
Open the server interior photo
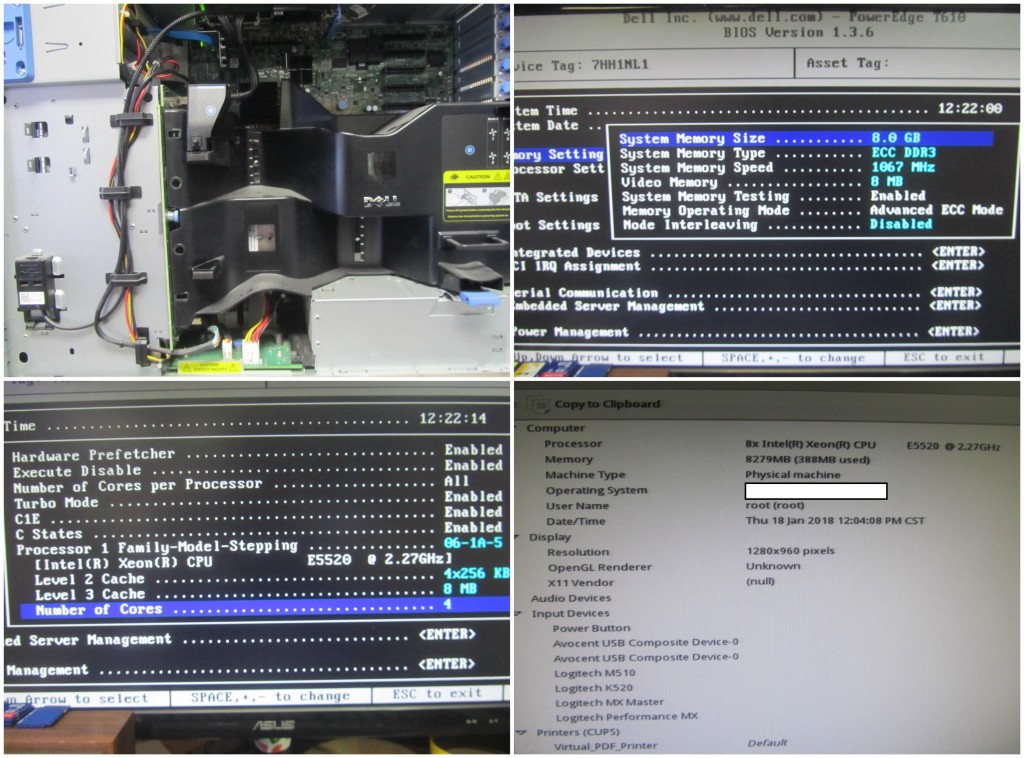[x=257, y=189]
